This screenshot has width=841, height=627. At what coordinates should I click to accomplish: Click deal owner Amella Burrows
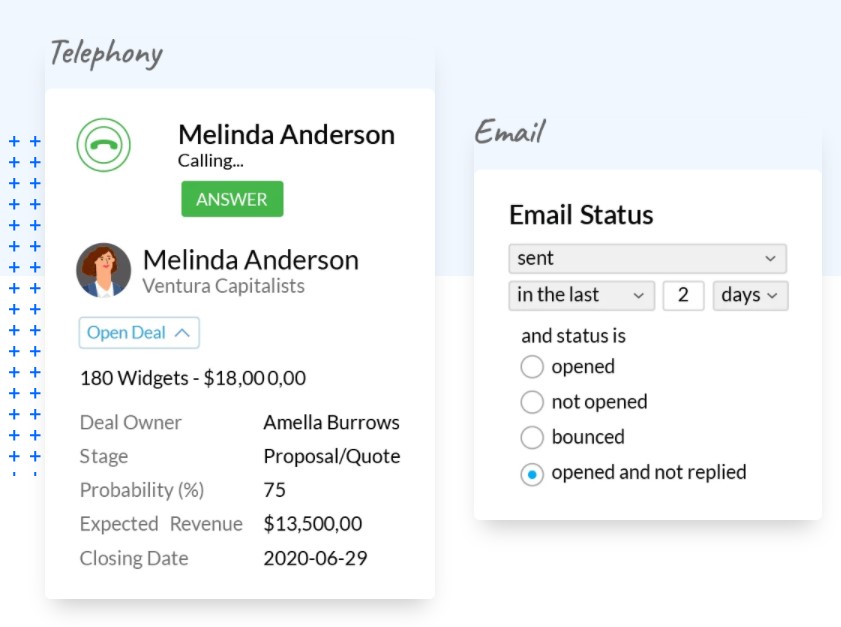[331, 422]
